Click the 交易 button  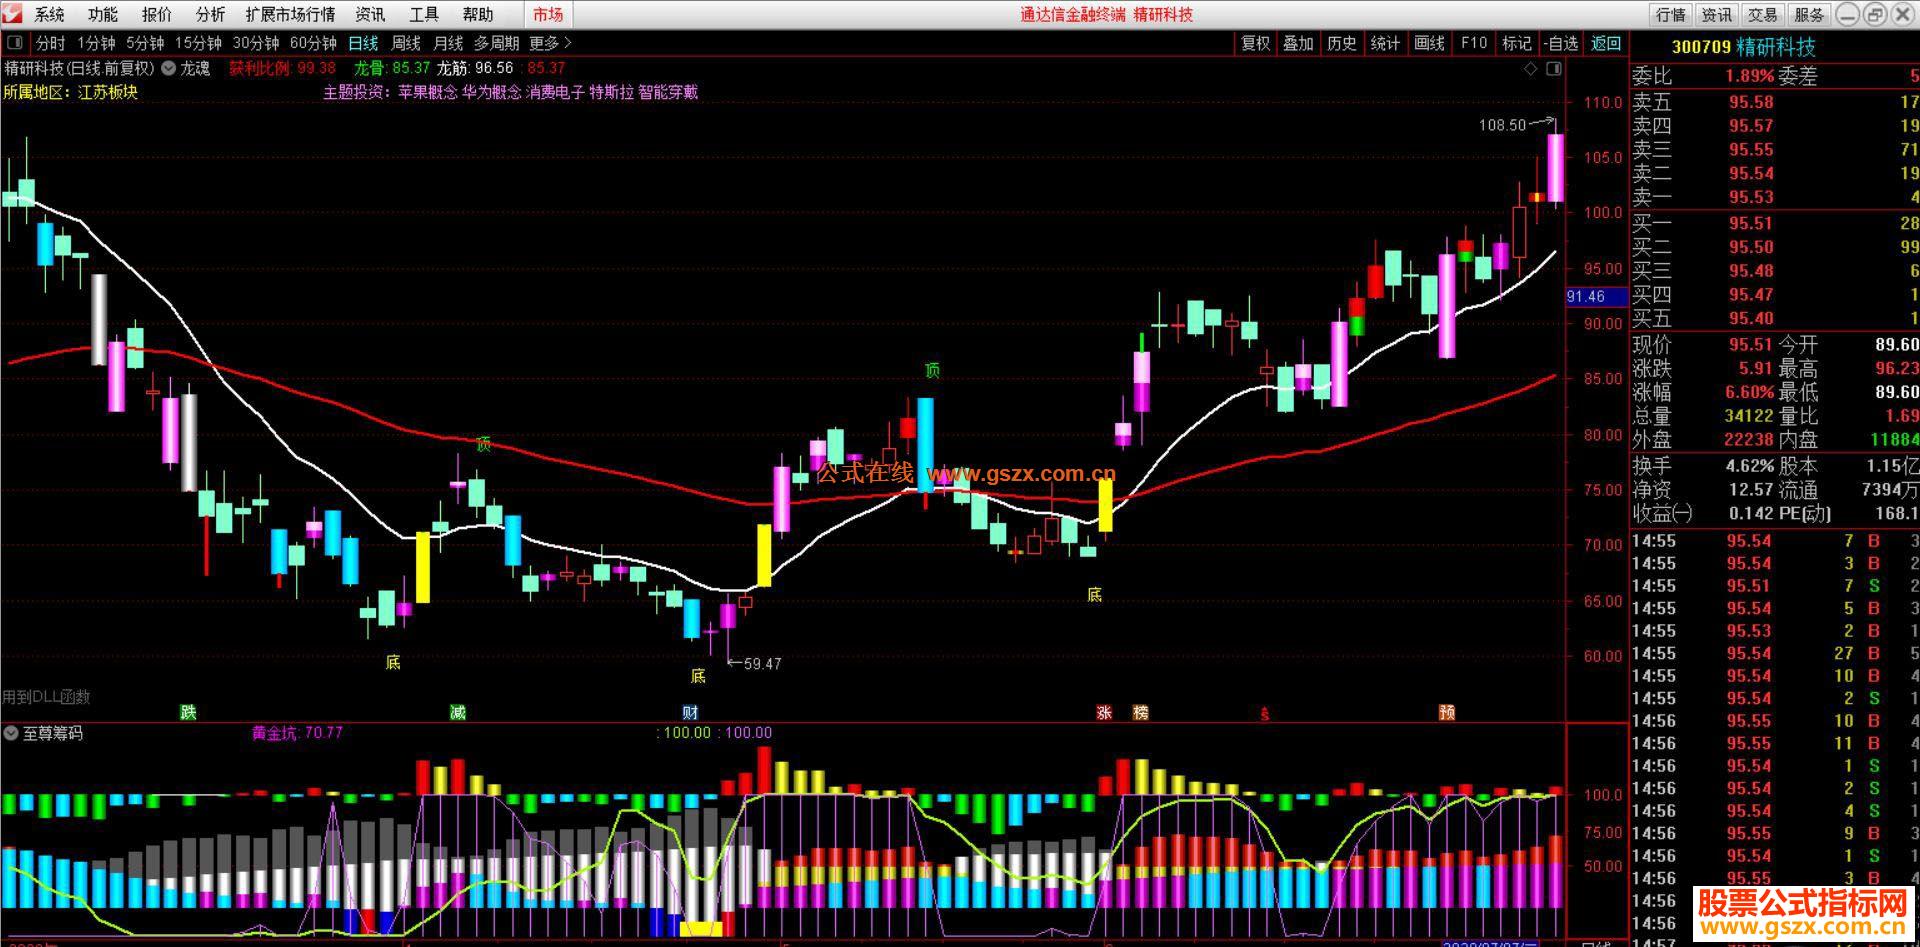coord(1762,15)
